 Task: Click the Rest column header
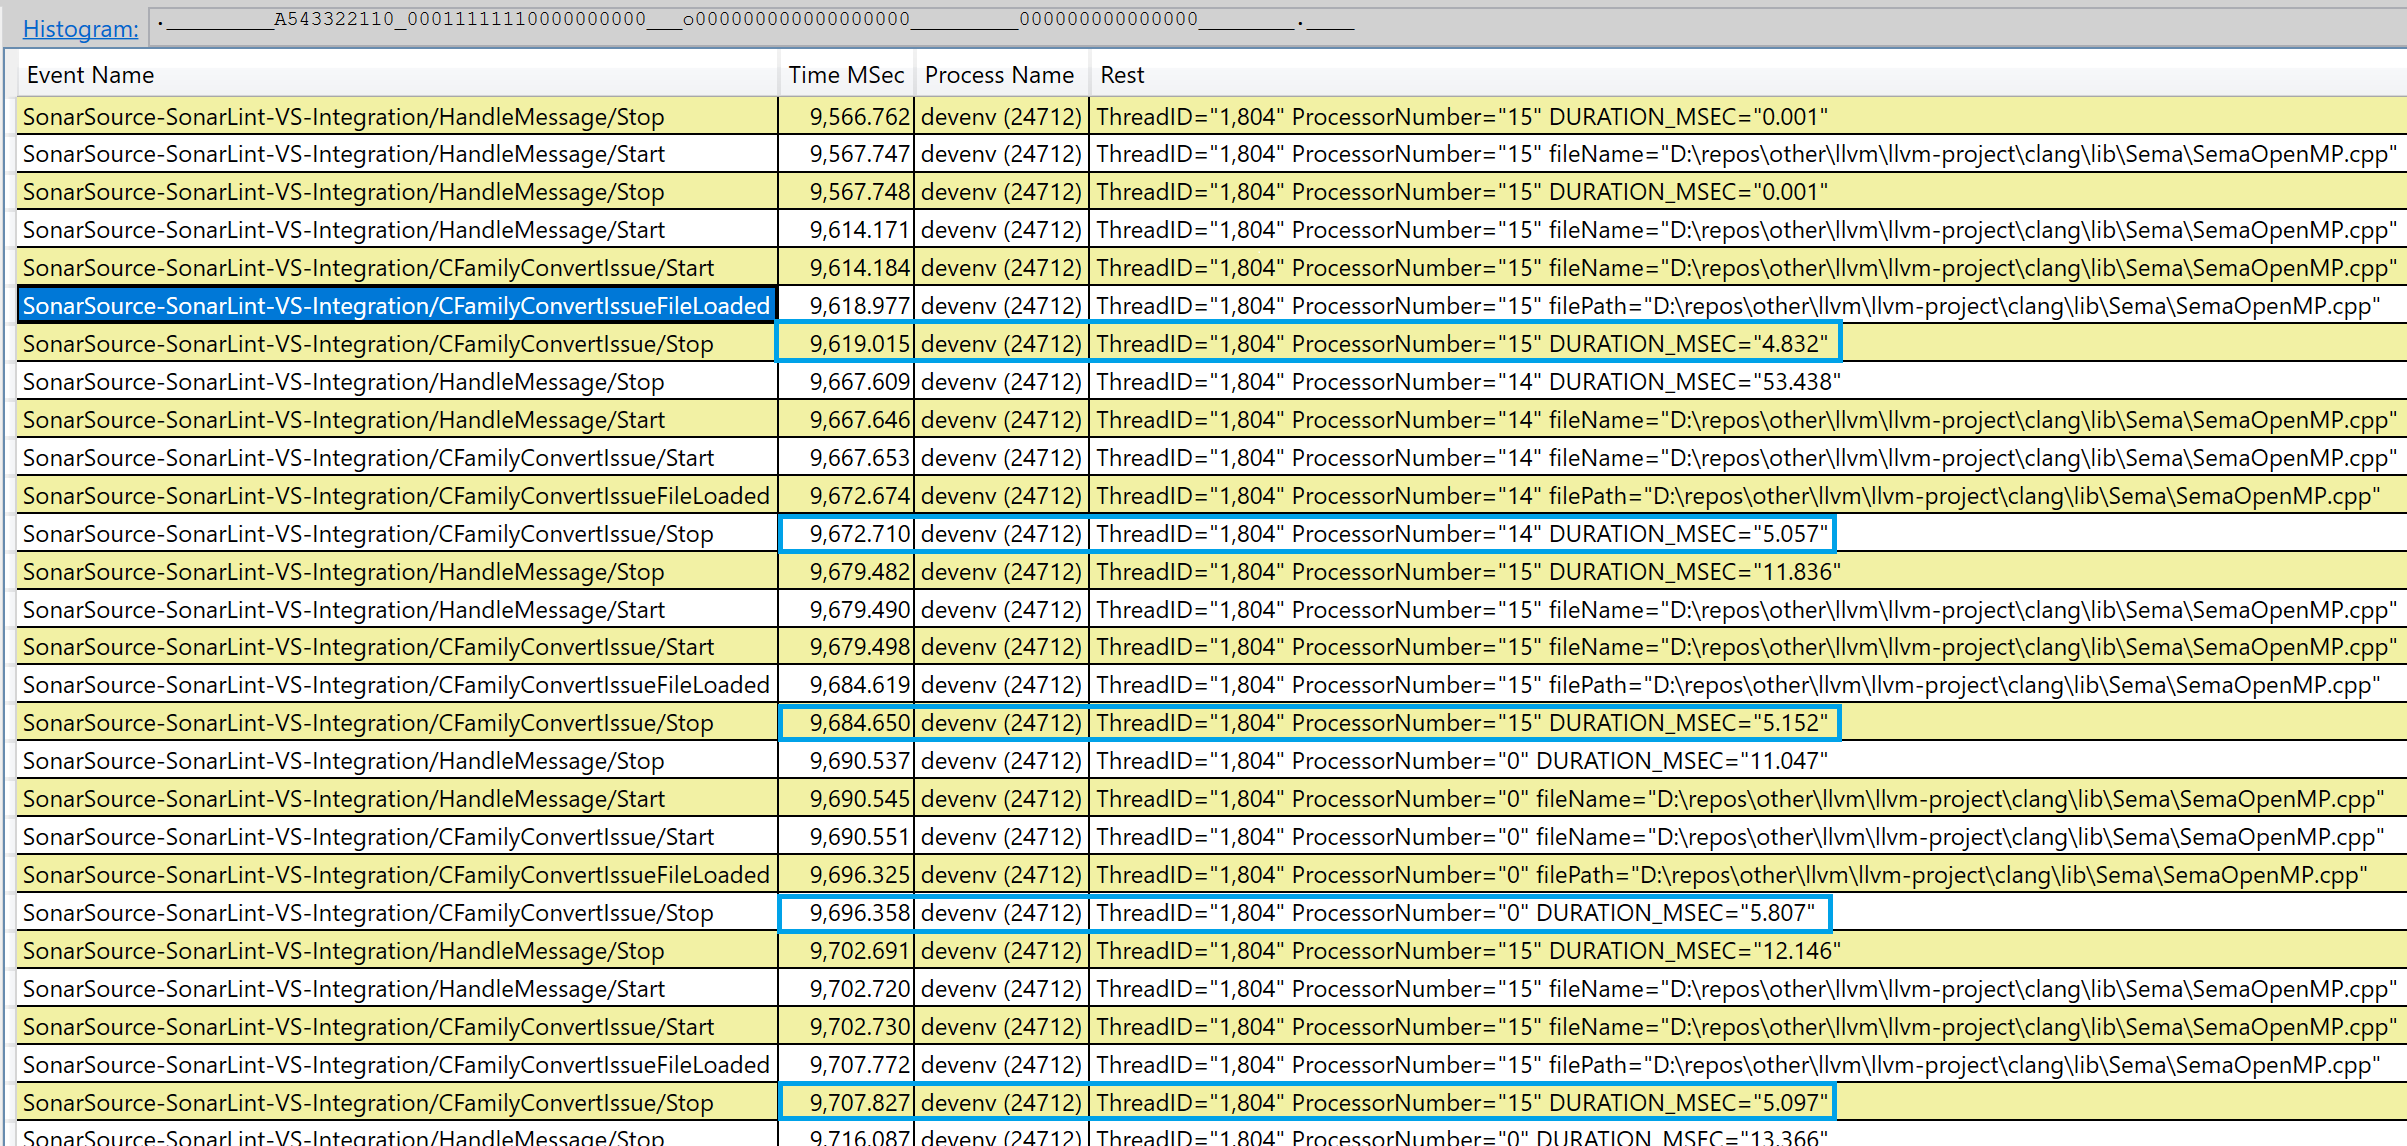click(1120, 75)
